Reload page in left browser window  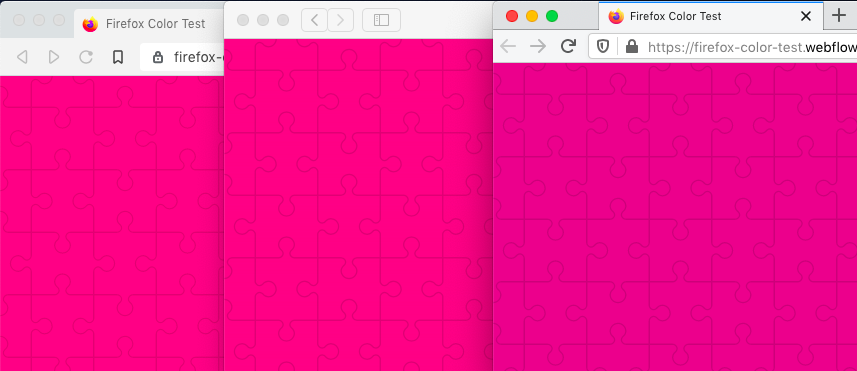86,57
